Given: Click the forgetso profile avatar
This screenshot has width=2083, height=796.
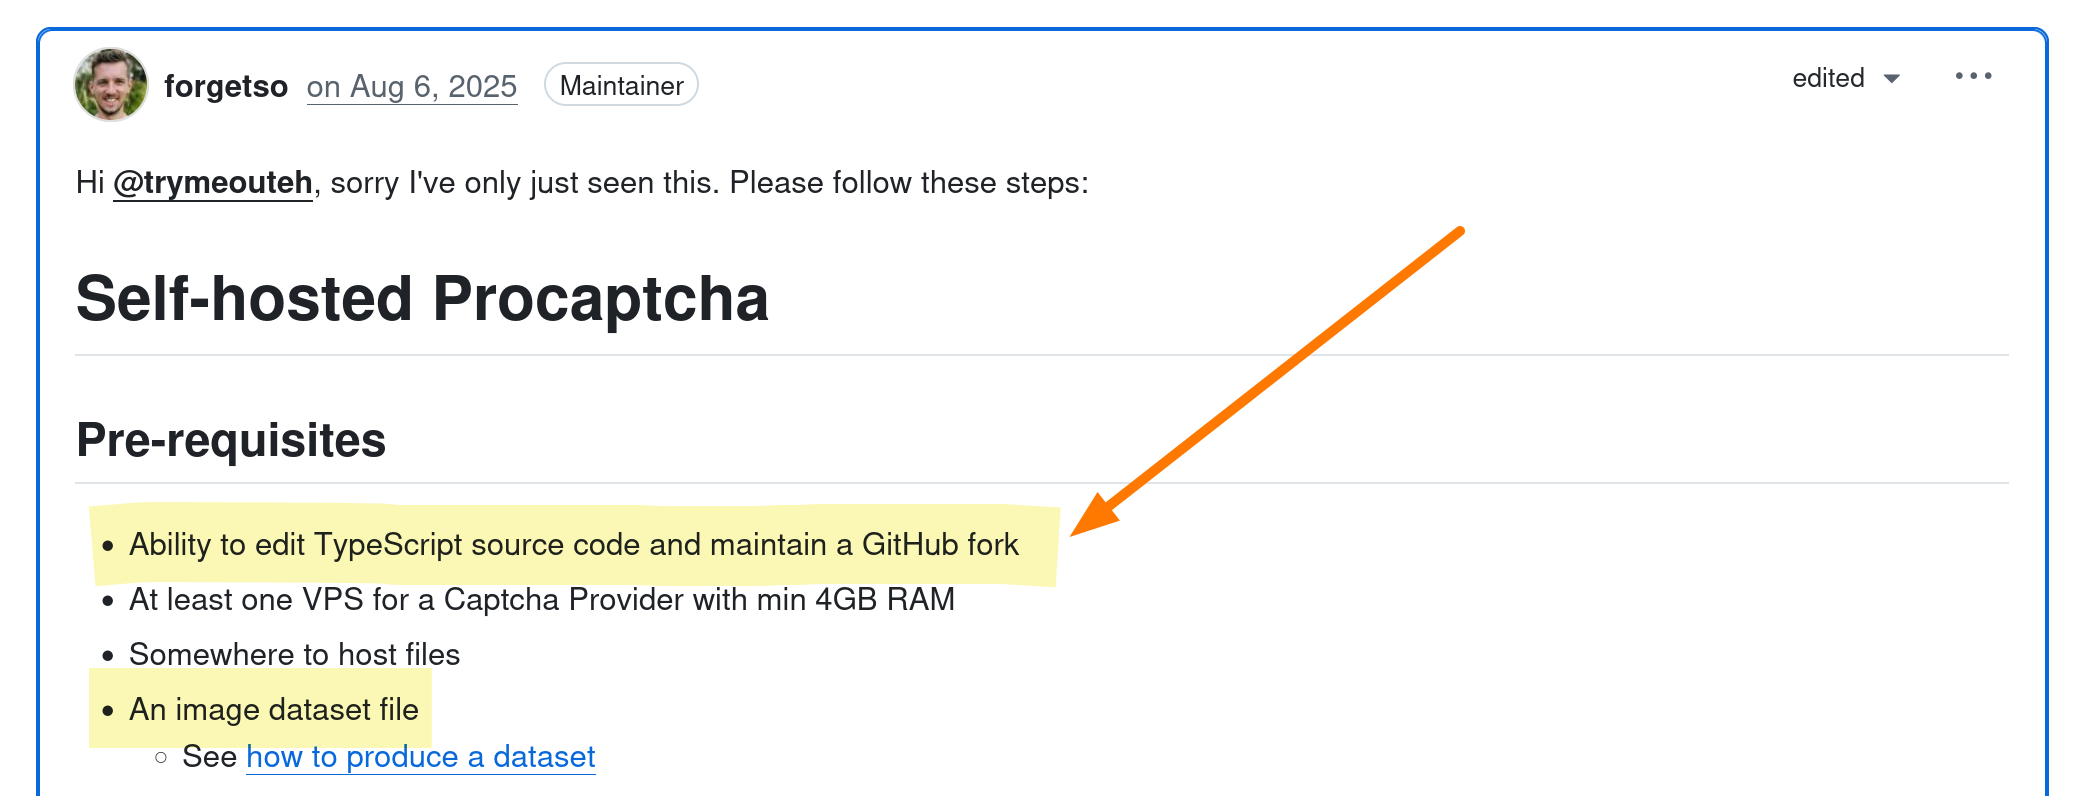Looking at the screenshot, I should [x=111, y=85].
